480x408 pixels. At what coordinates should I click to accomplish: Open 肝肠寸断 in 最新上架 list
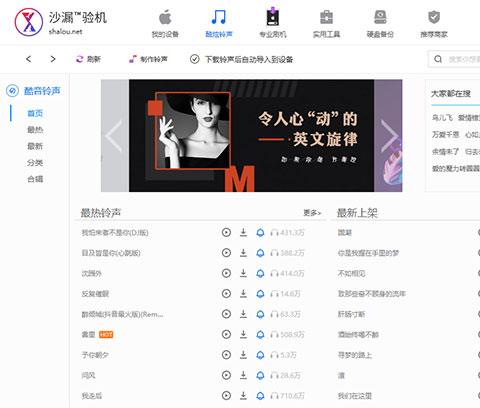351,314
